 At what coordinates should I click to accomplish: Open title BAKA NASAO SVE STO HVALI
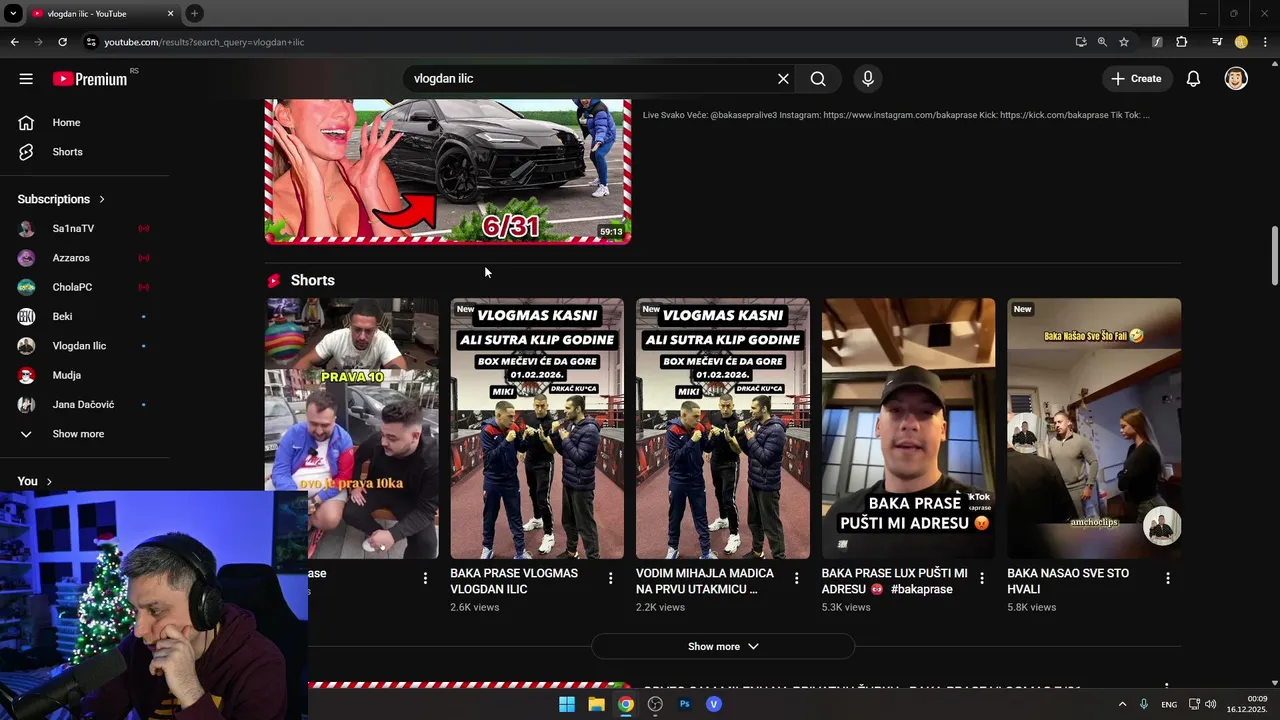pyautogui.click(x=1068, y=581)
